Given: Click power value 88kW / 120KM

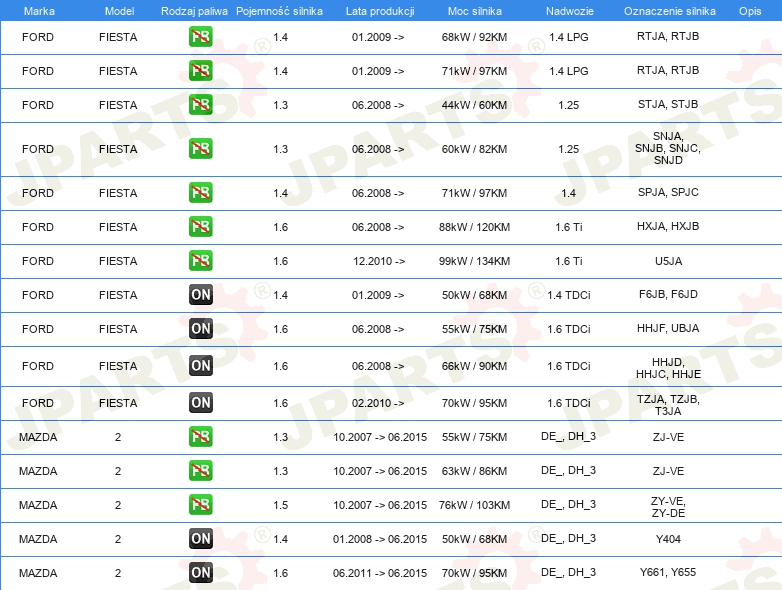Looking at the screenshot, I should [x=474, y=227].
